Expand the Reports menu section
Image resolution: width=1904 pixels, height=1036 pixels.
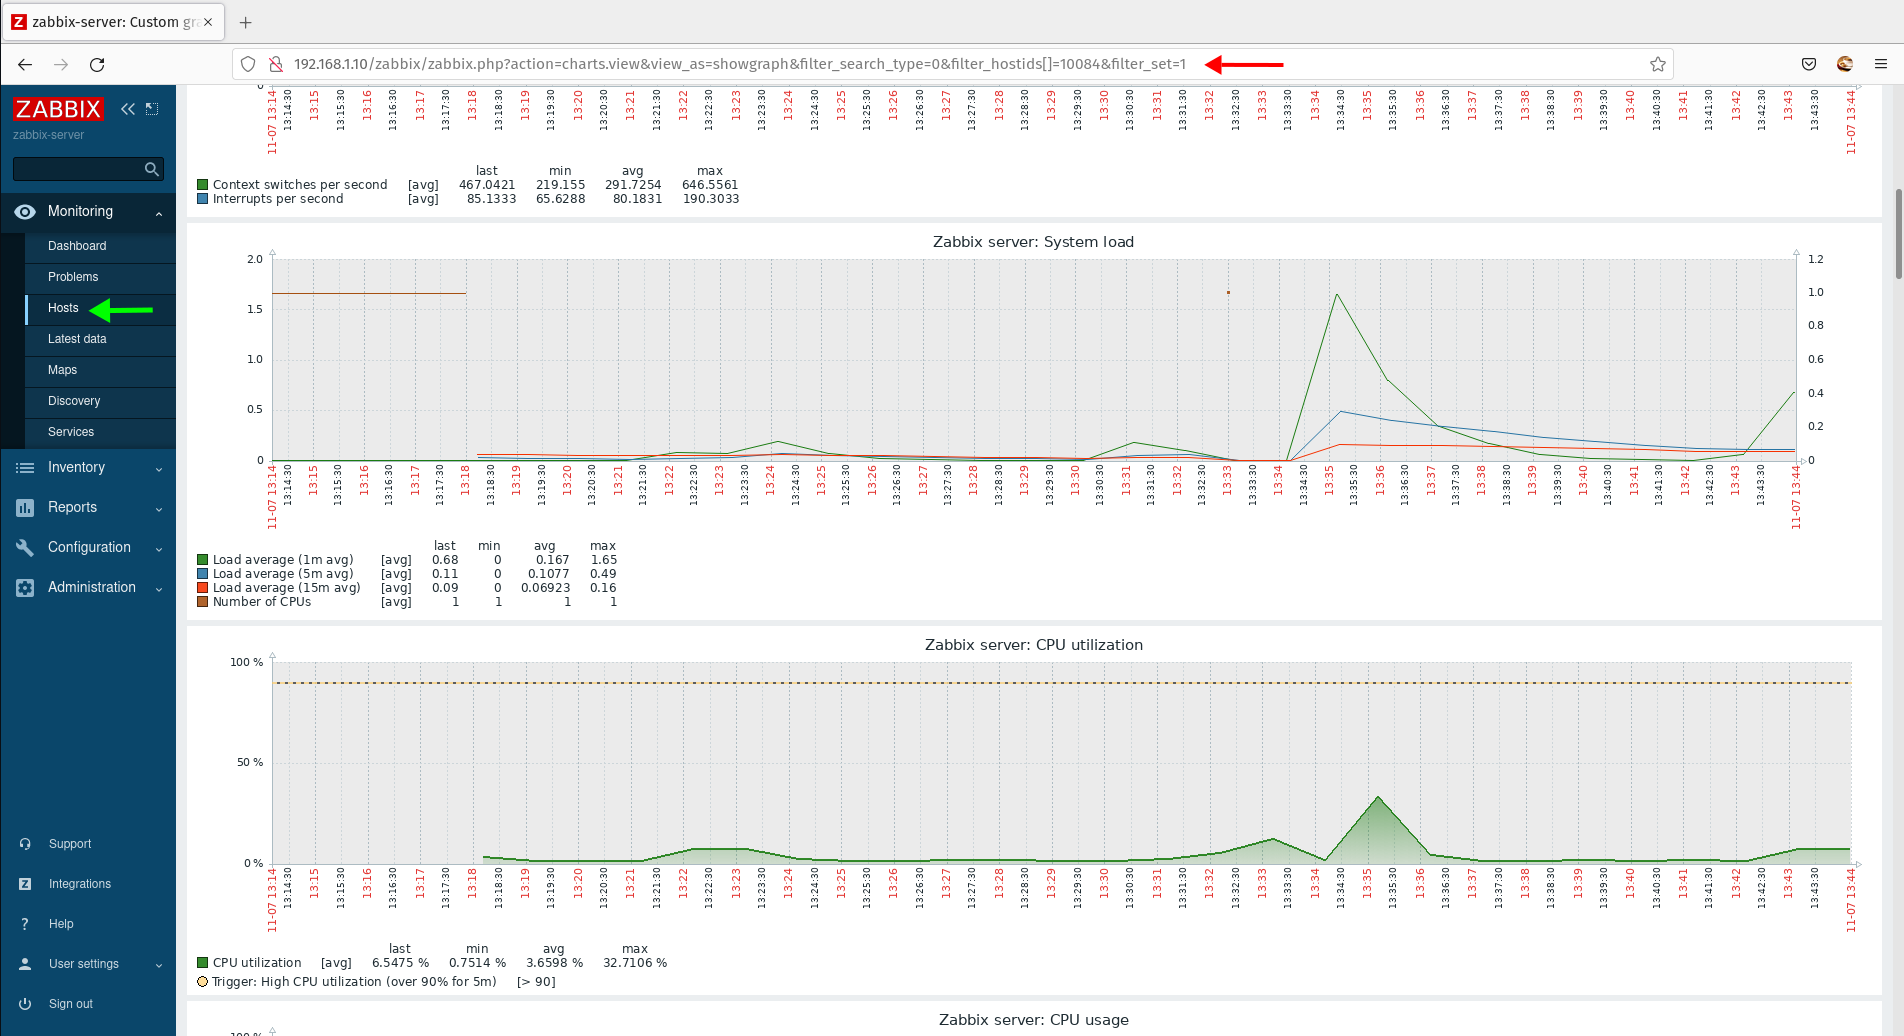click(x=159, y=509)
